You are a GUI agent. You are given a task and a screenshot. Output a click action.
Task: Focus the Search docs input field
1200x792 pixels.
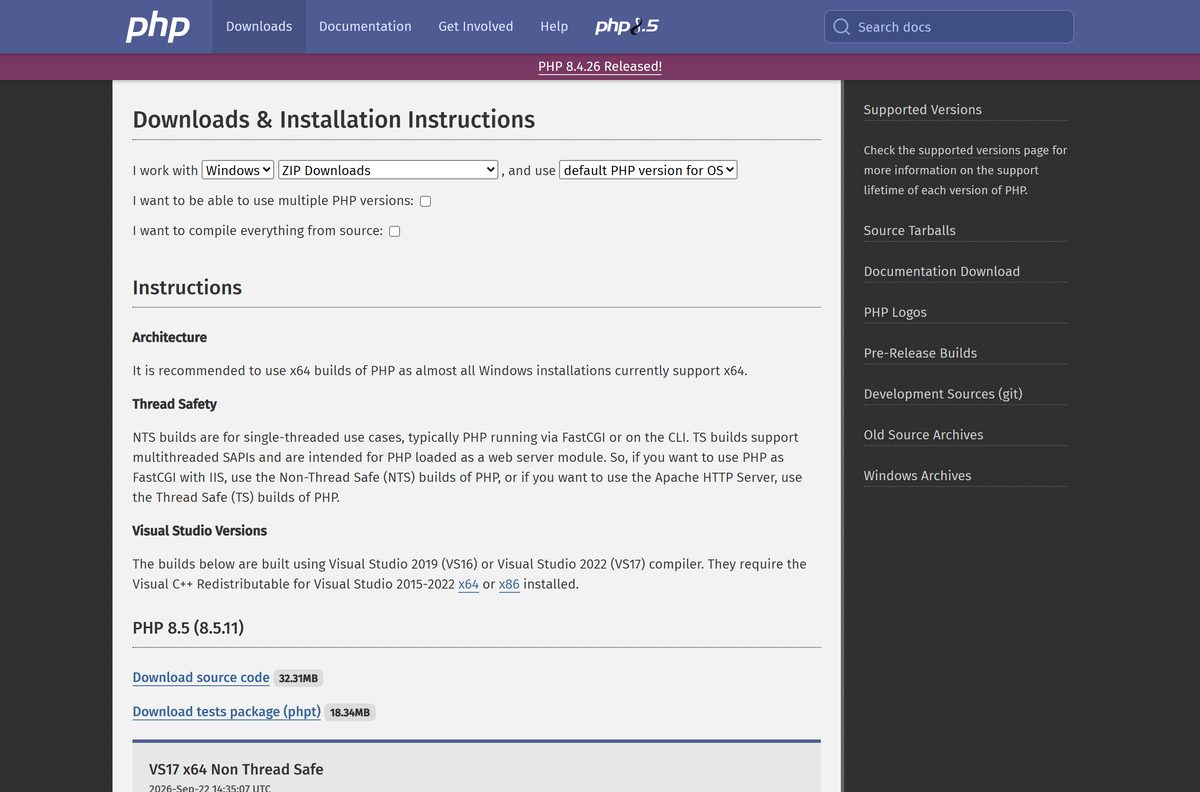(x=949, y=27)
